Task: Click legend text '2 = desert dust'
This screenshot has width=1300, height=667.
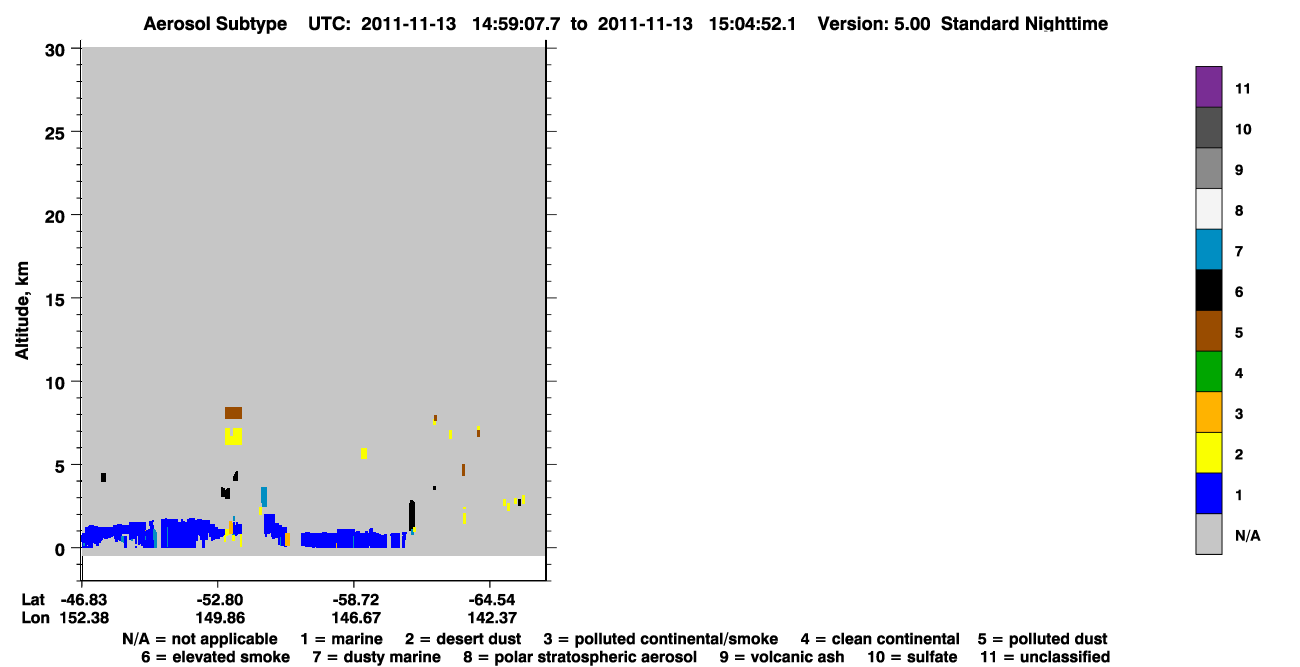Action: pos(462,639)
